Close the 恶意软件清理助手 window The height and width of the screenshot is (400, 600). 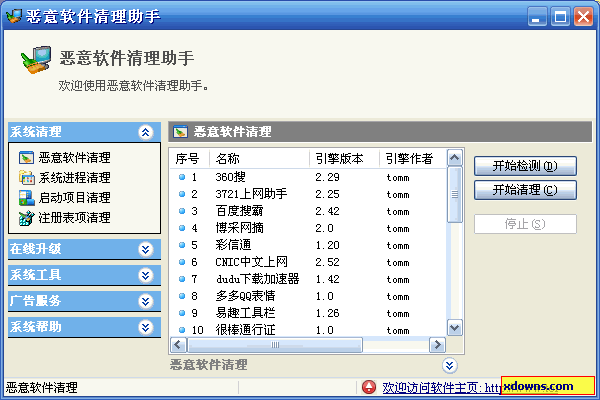tap(584, 16)
